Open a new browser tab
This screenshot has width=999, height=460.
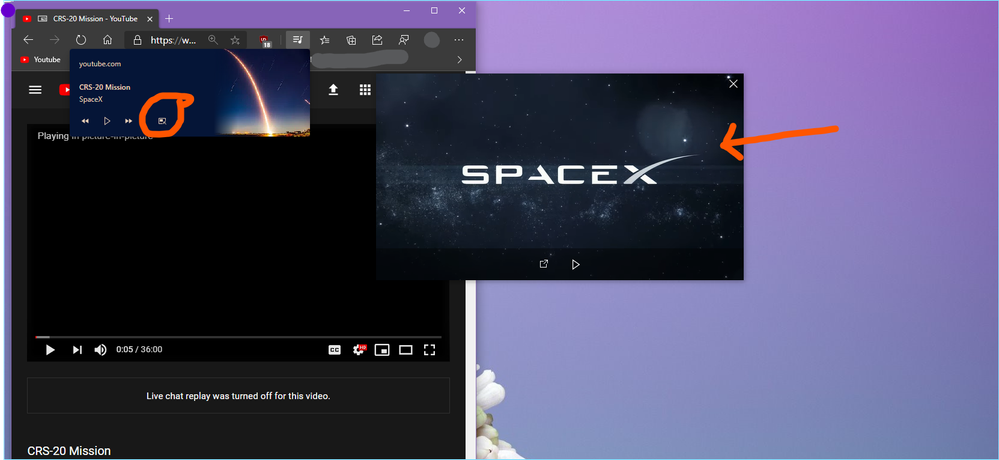[169, 18]
